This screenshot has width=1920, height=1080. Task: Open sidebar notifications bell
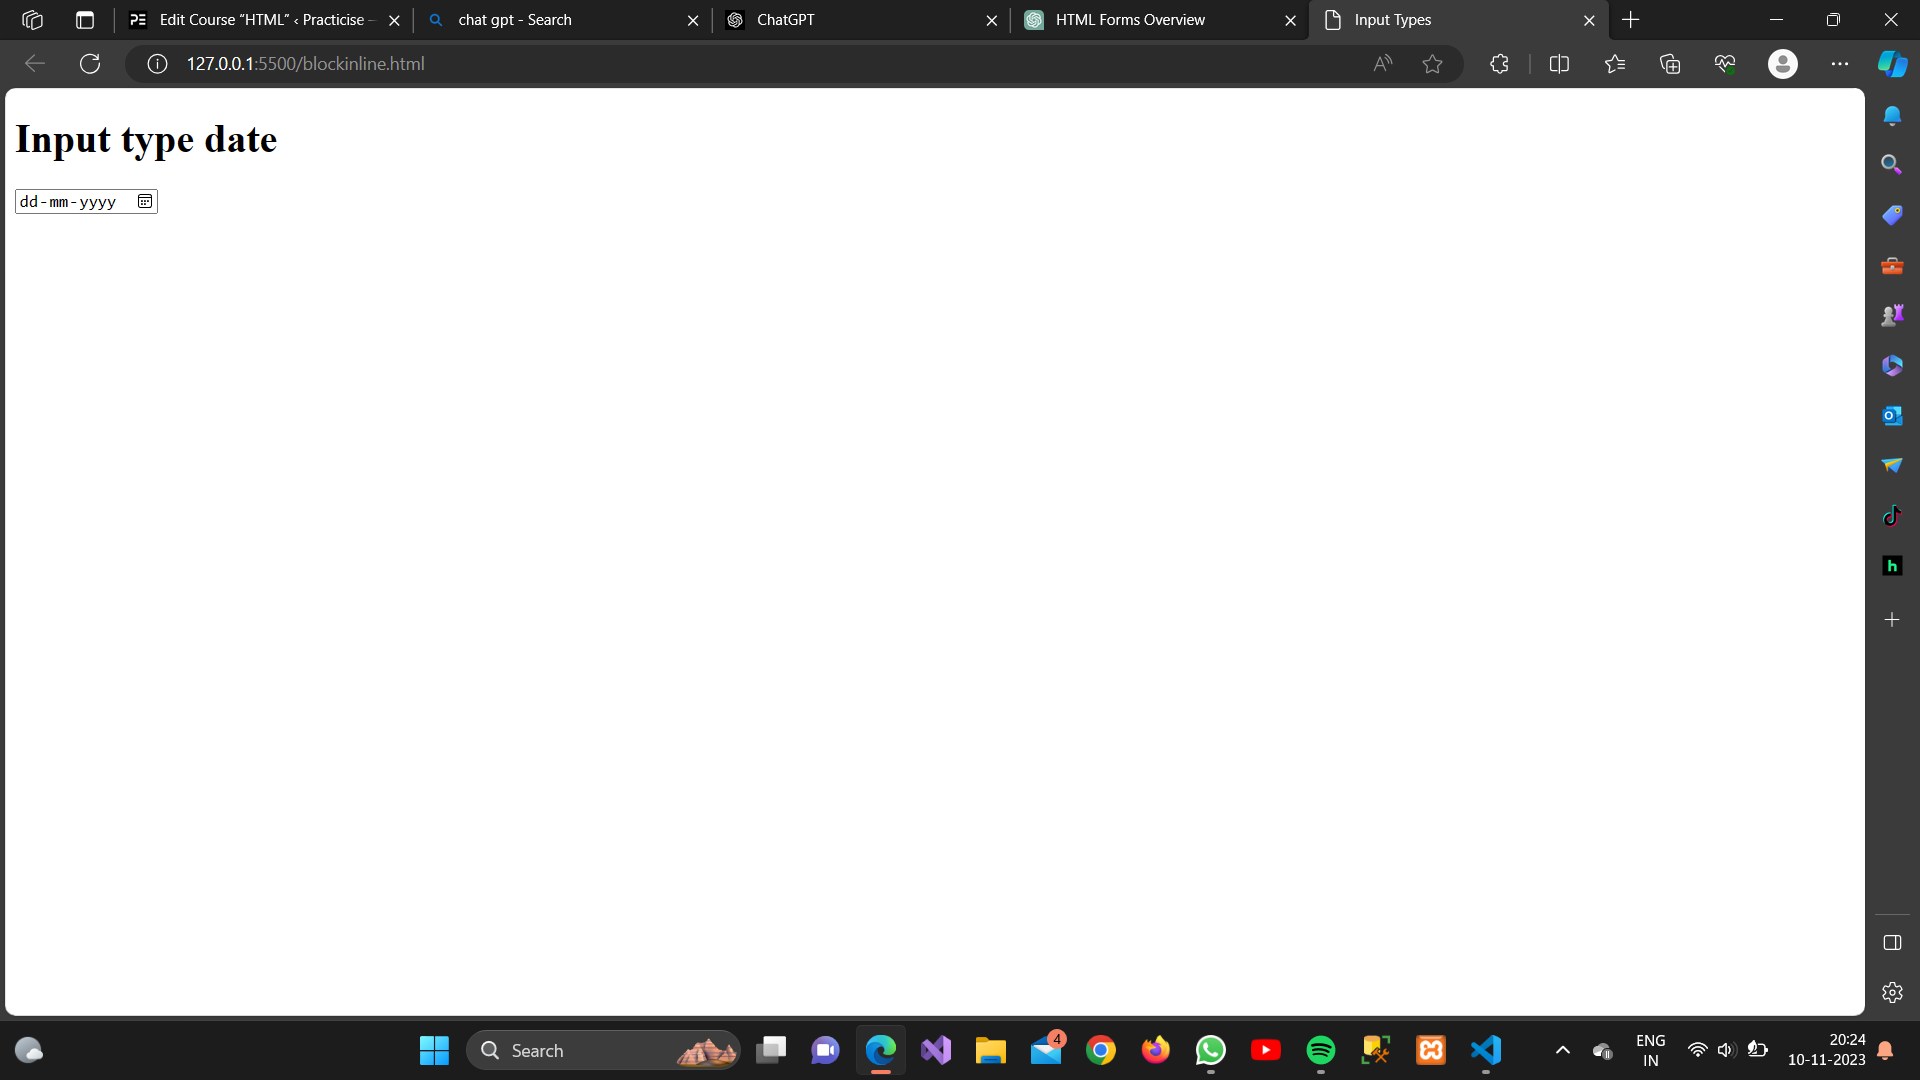point(1892,116)
